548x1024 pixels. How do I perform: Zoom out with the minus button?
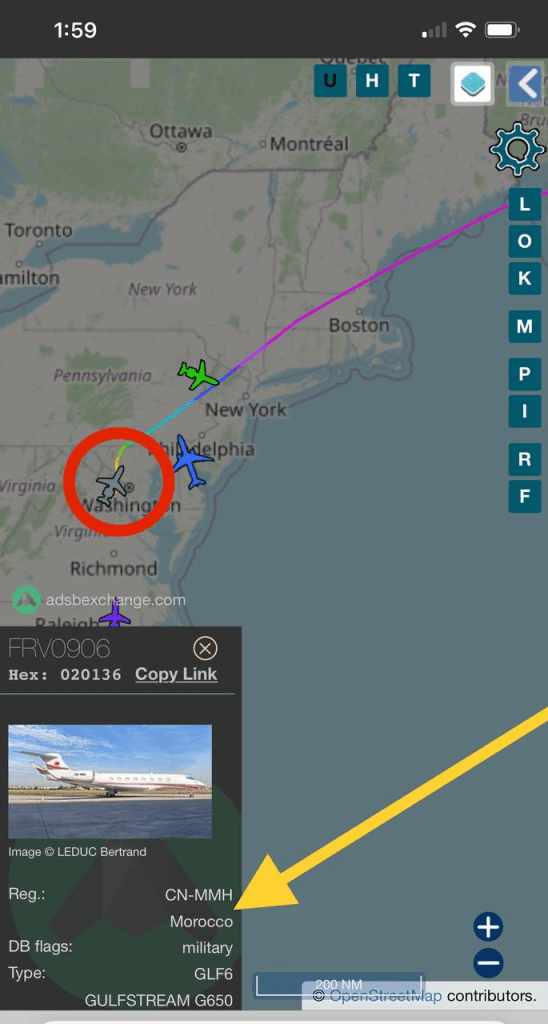pyautogui.click(x=489, y=962)
